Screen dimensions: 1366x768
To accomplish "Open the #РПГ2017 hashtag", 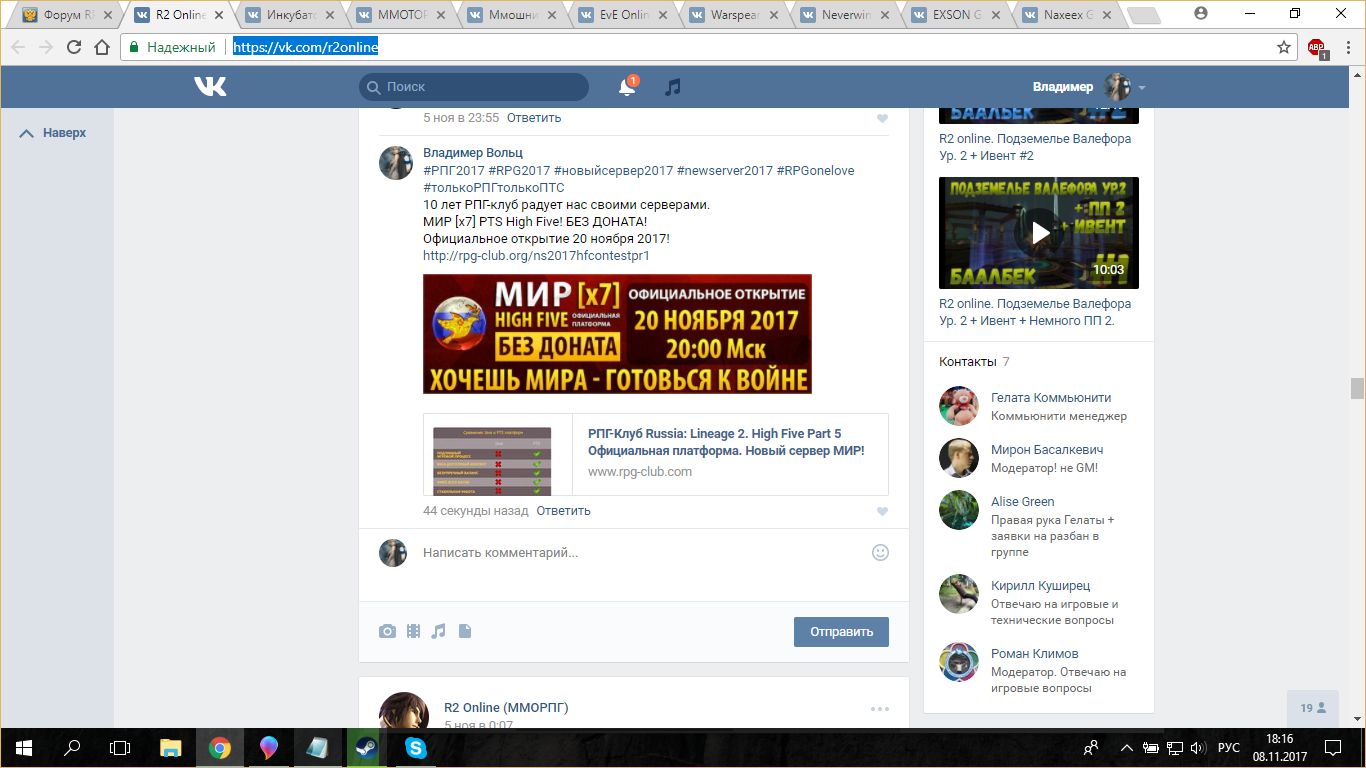I will pyautogui.click(x=454, y=171).
